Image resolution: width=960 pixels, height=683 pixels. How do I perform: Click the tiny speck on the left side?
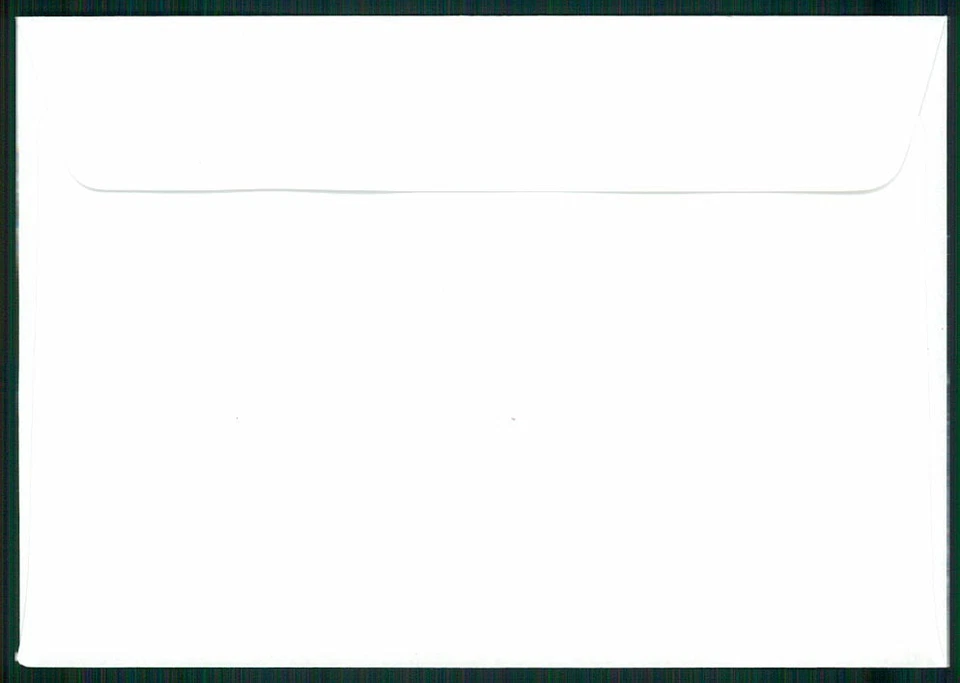[x=237, y=419]
